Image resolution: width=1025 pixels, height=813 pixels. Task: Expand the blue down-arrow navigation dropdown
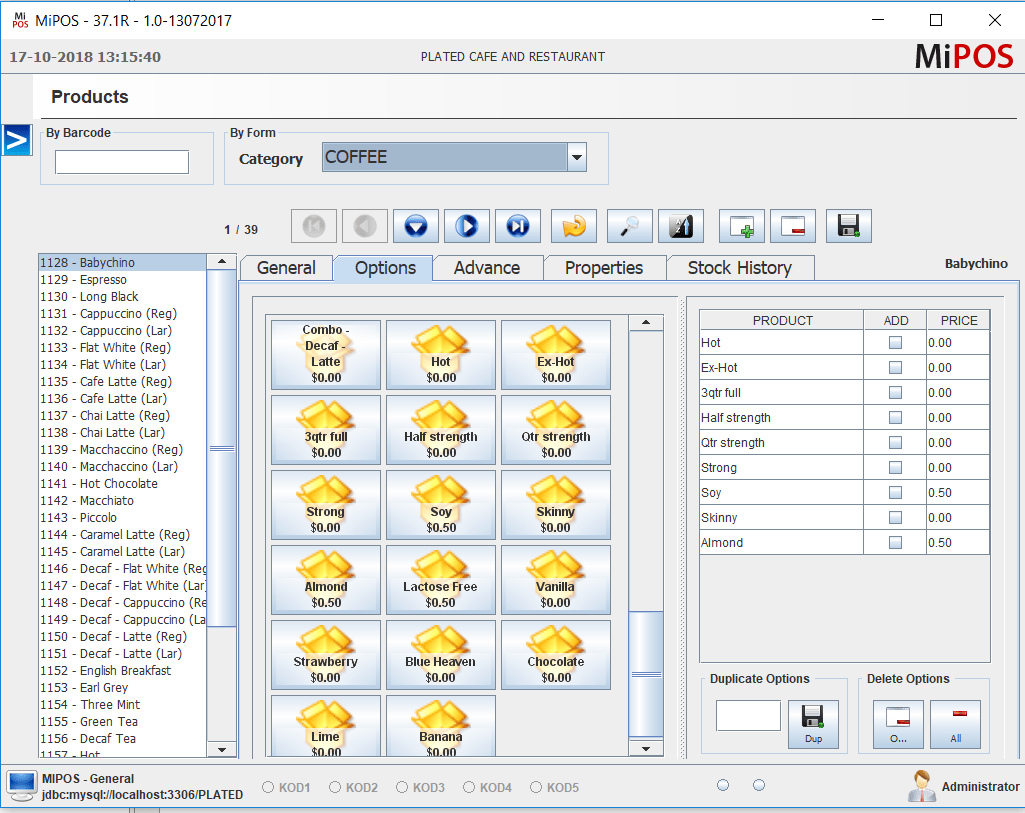(x=416, y=226)
